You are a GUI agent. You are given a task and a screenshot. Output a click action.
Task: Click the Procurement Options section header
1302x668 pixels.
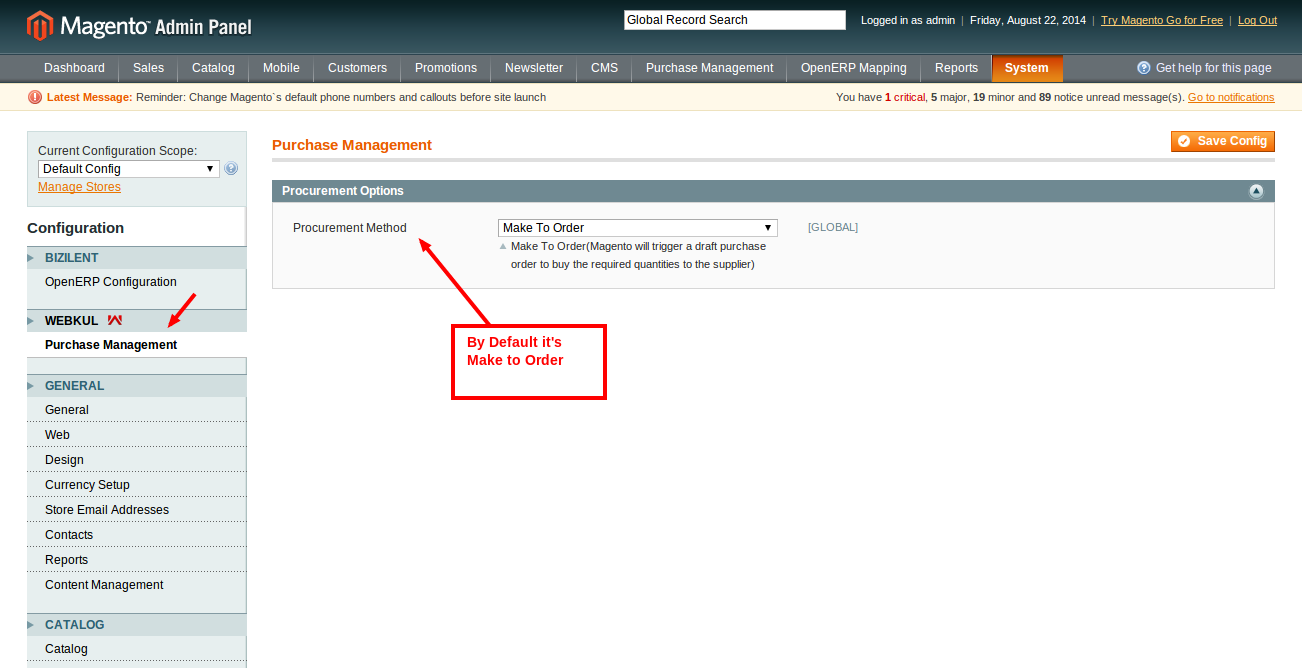[773, 191]
